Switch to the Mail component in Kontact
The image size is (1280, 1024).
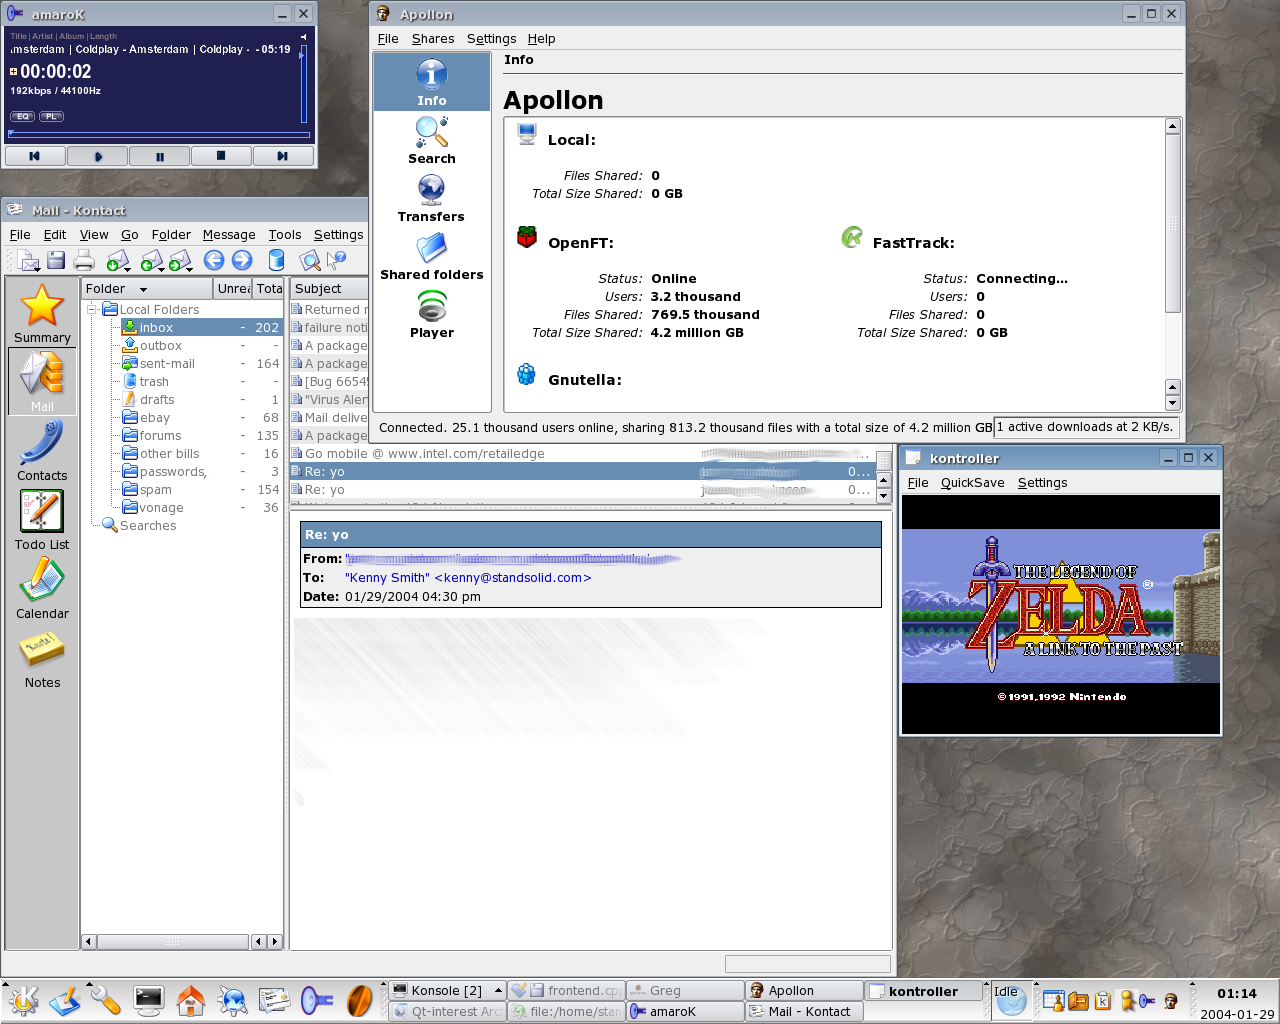[x=42, y=382]
